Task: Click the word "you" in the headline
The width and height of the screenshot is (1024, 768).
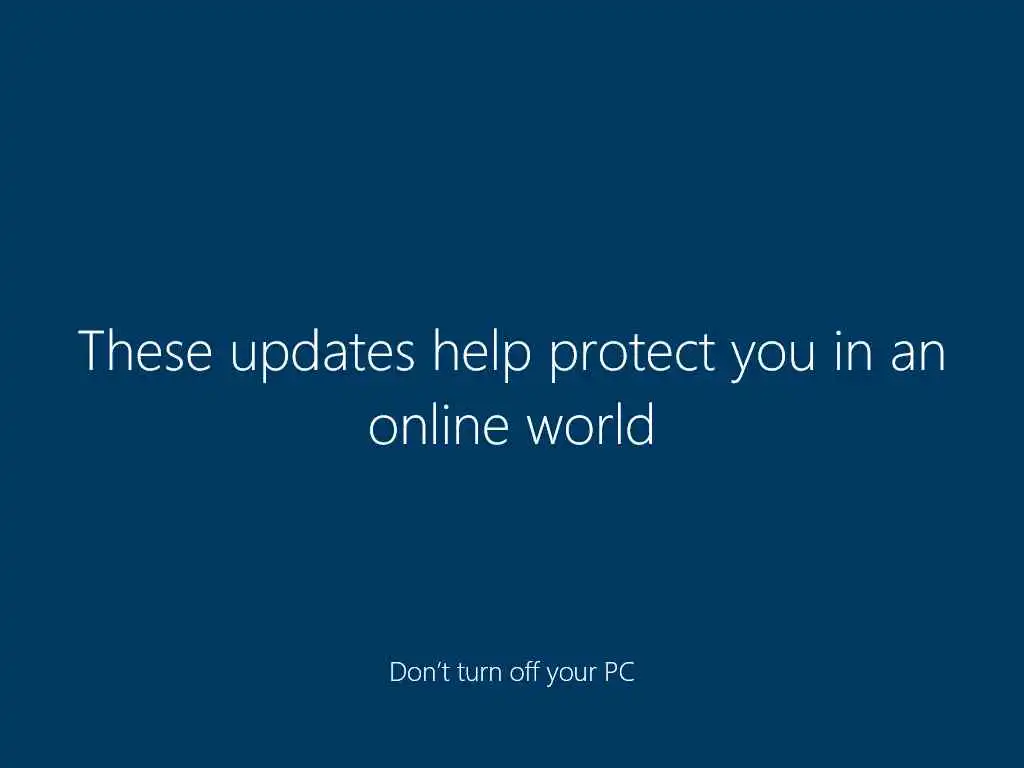Action: click(773, 361)
